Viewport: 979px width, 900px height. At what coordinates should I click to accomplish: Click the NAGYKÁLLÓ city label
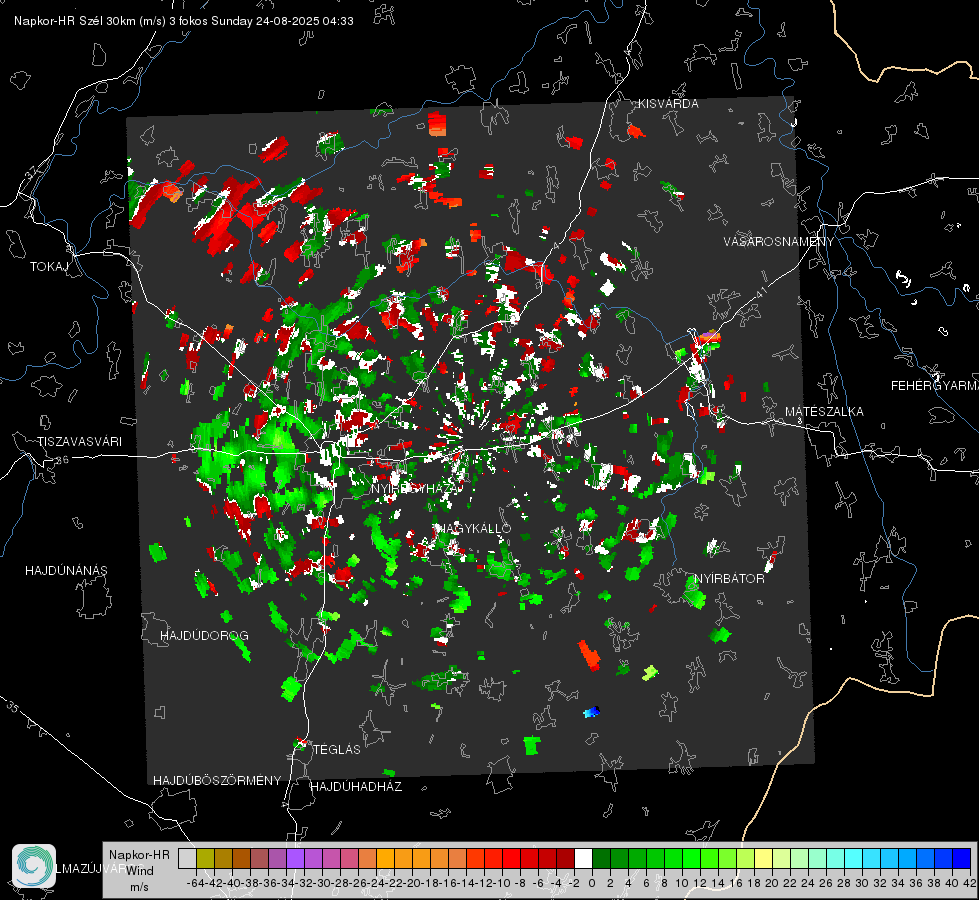click(x=473, y=528)
